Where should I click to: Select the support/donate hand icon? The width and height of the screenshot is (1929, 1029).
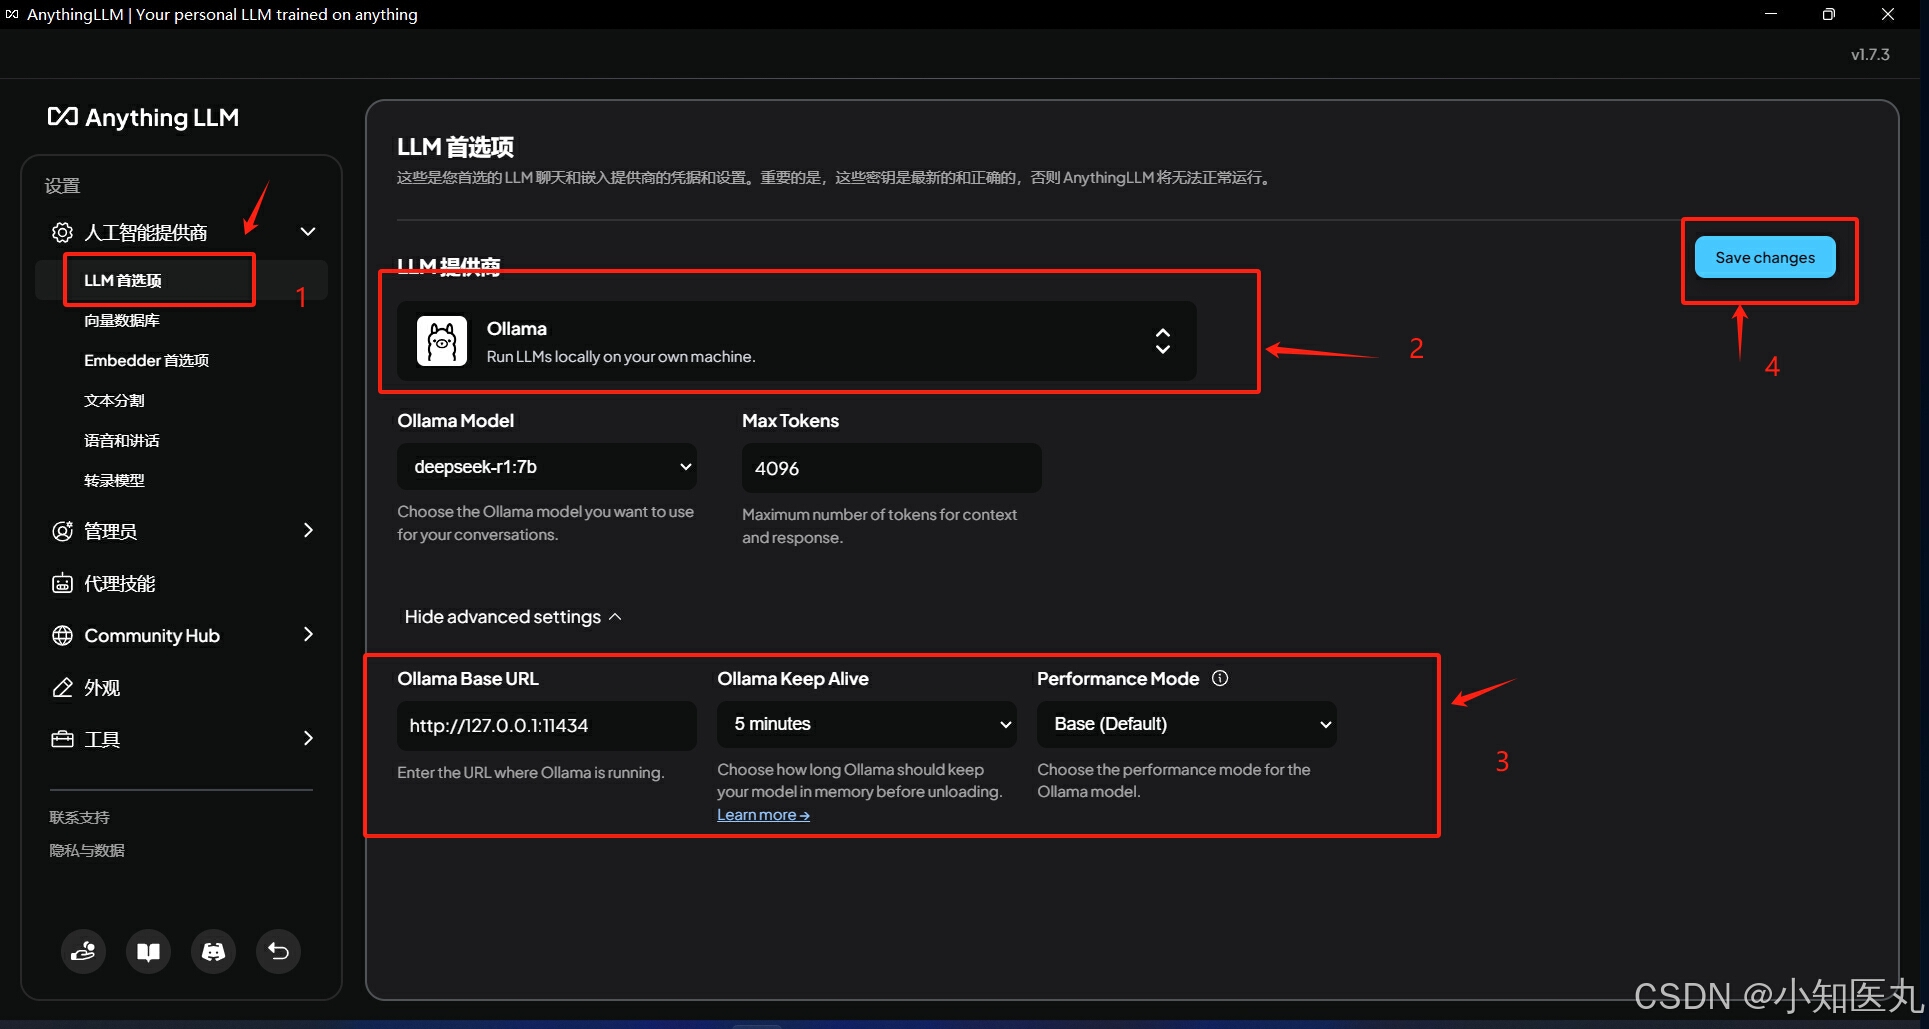(83, 951)
